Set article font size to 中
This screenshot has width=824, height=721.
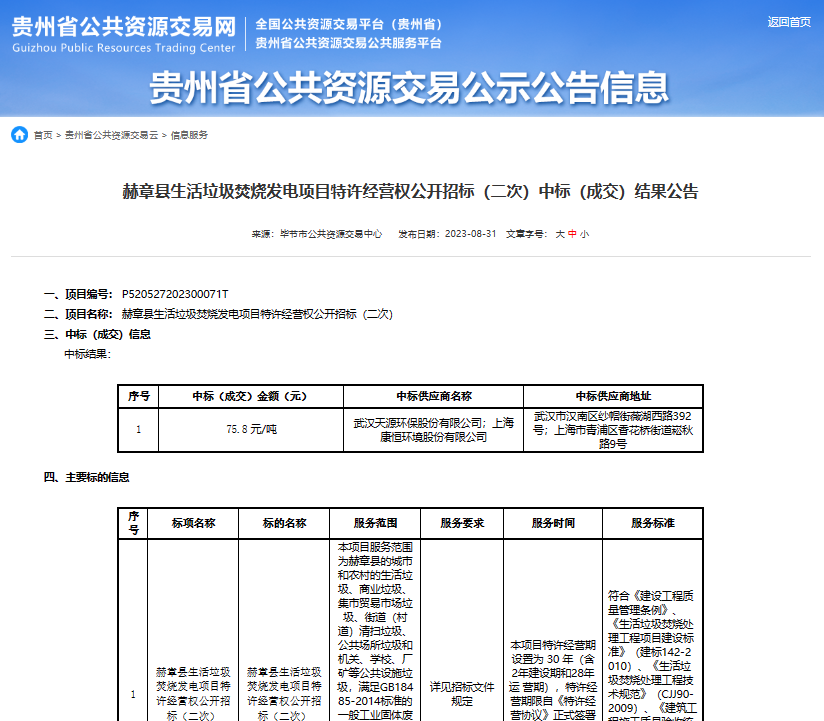tap(572, 234)
